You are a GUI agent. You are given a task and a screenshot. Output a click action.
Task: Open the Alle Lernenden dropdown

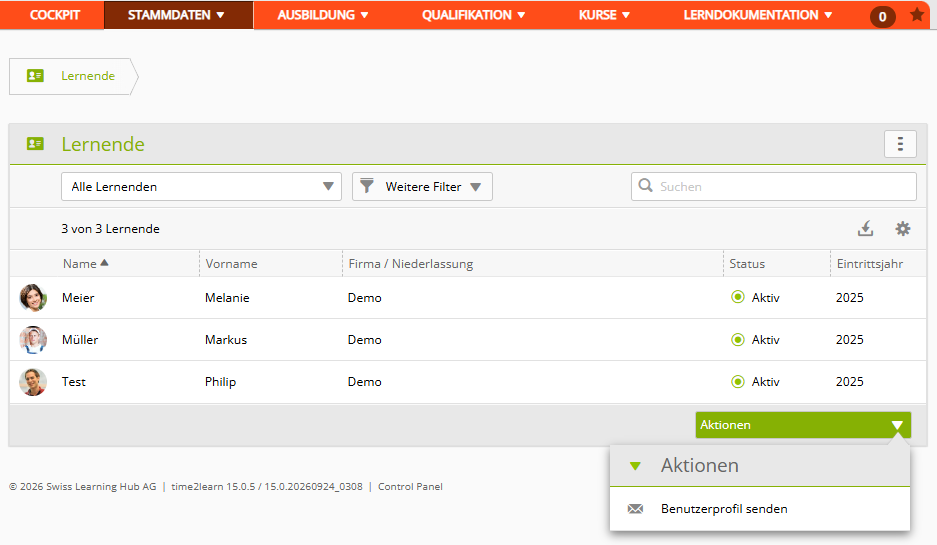coord(201,186)
